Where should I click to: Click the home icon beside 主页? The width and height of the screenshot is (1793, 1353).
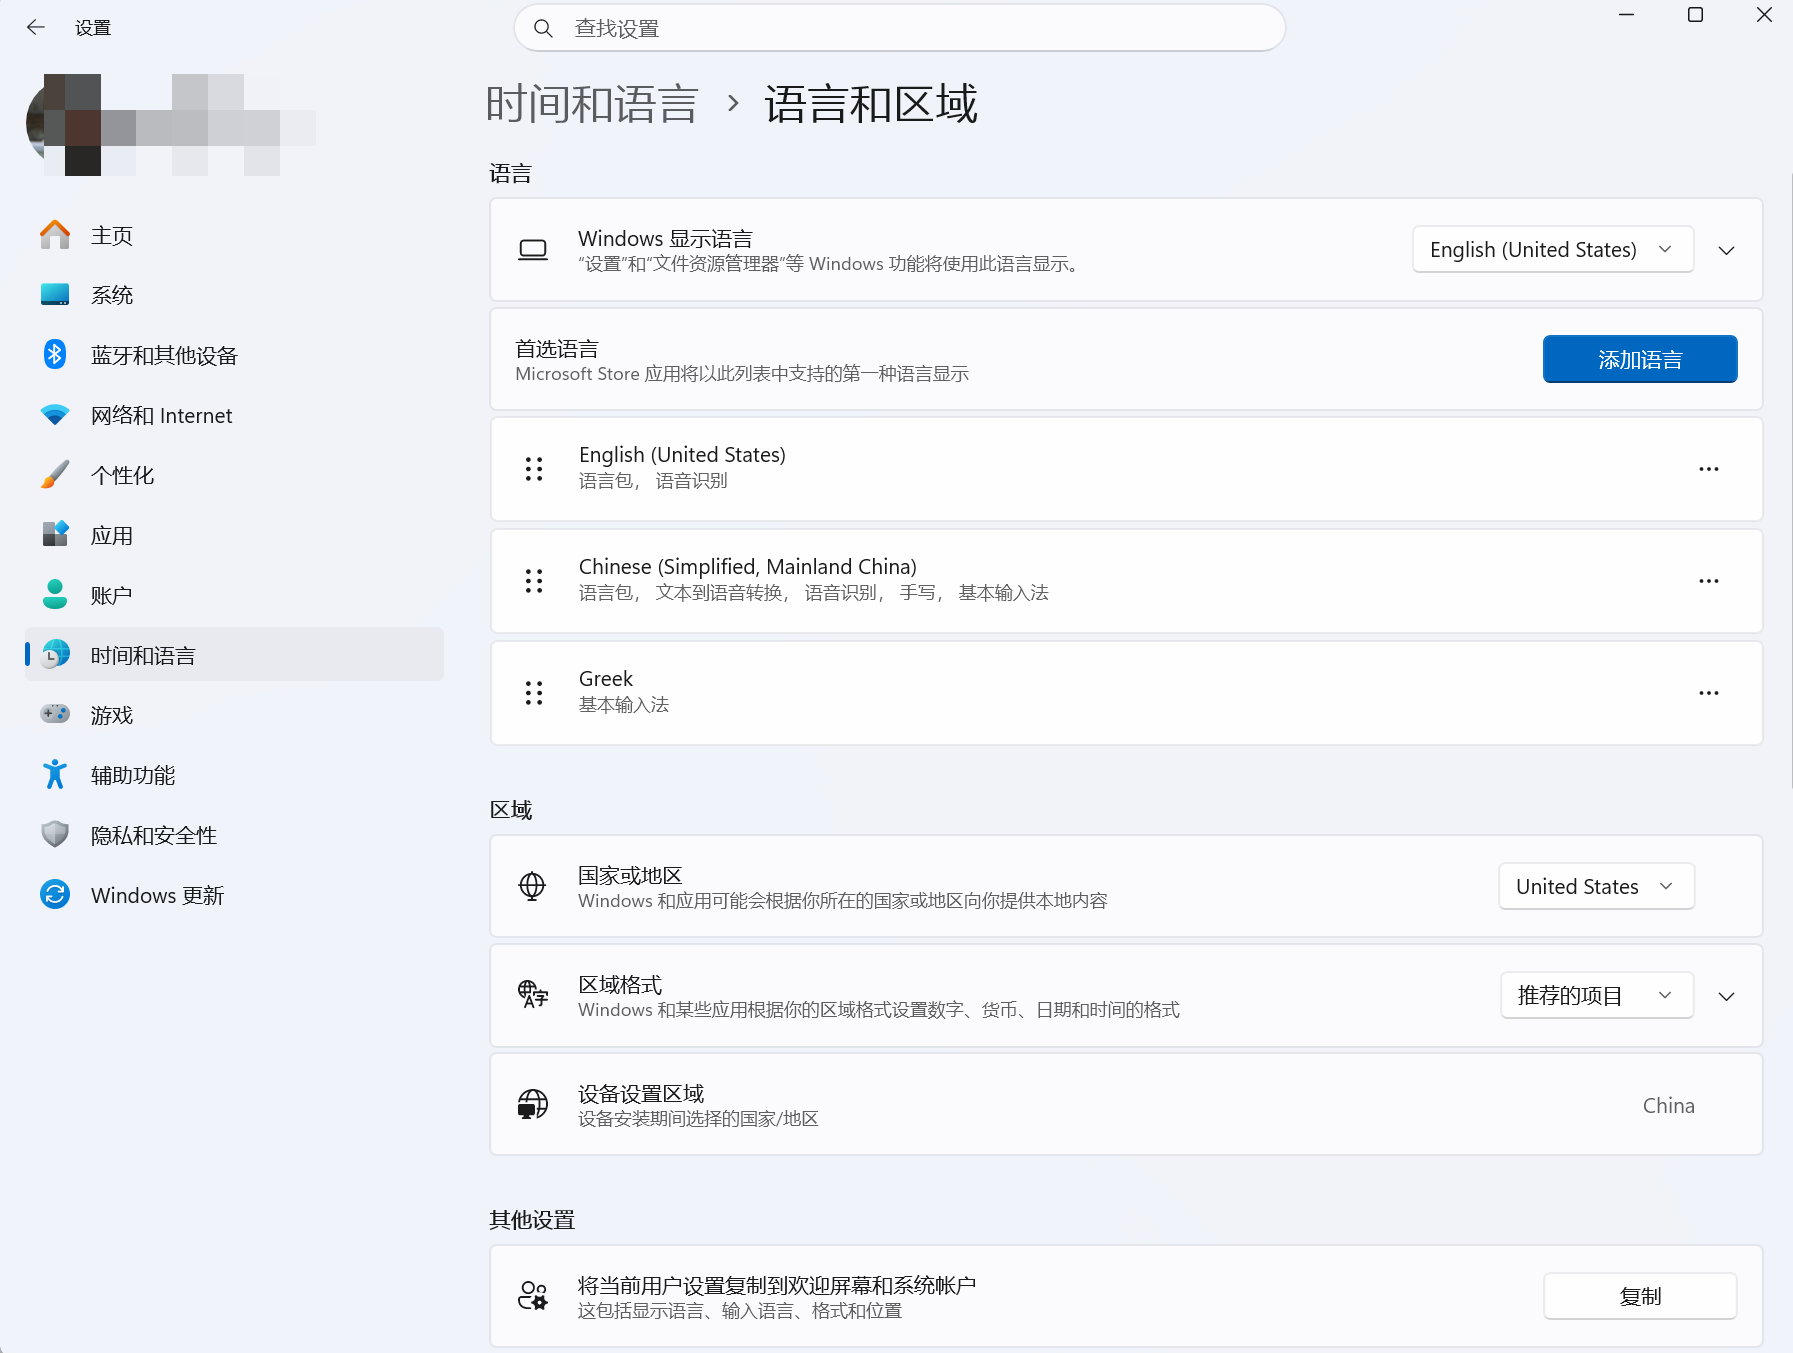point(55,235)
